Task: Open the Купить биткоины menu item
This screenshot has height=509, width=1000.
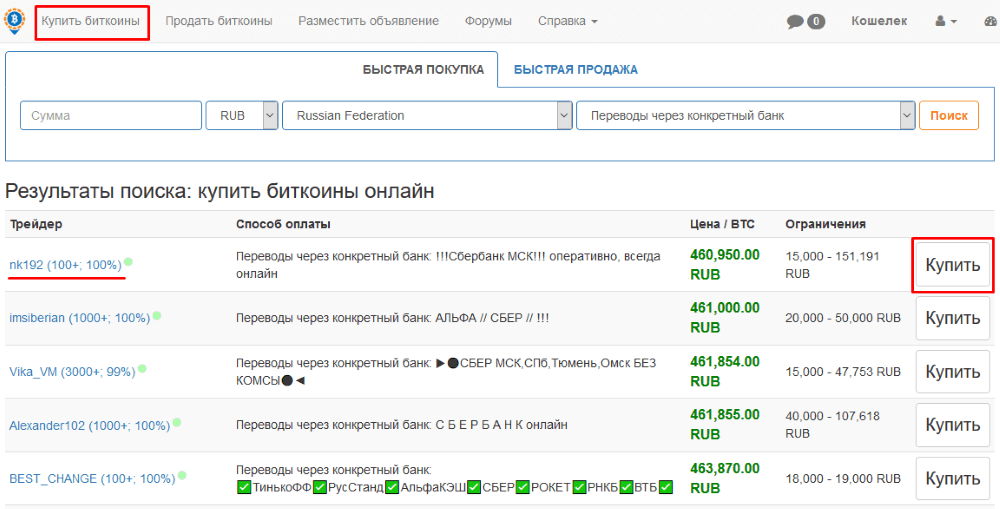Action: pyautogui.click(x=91, y=21)
